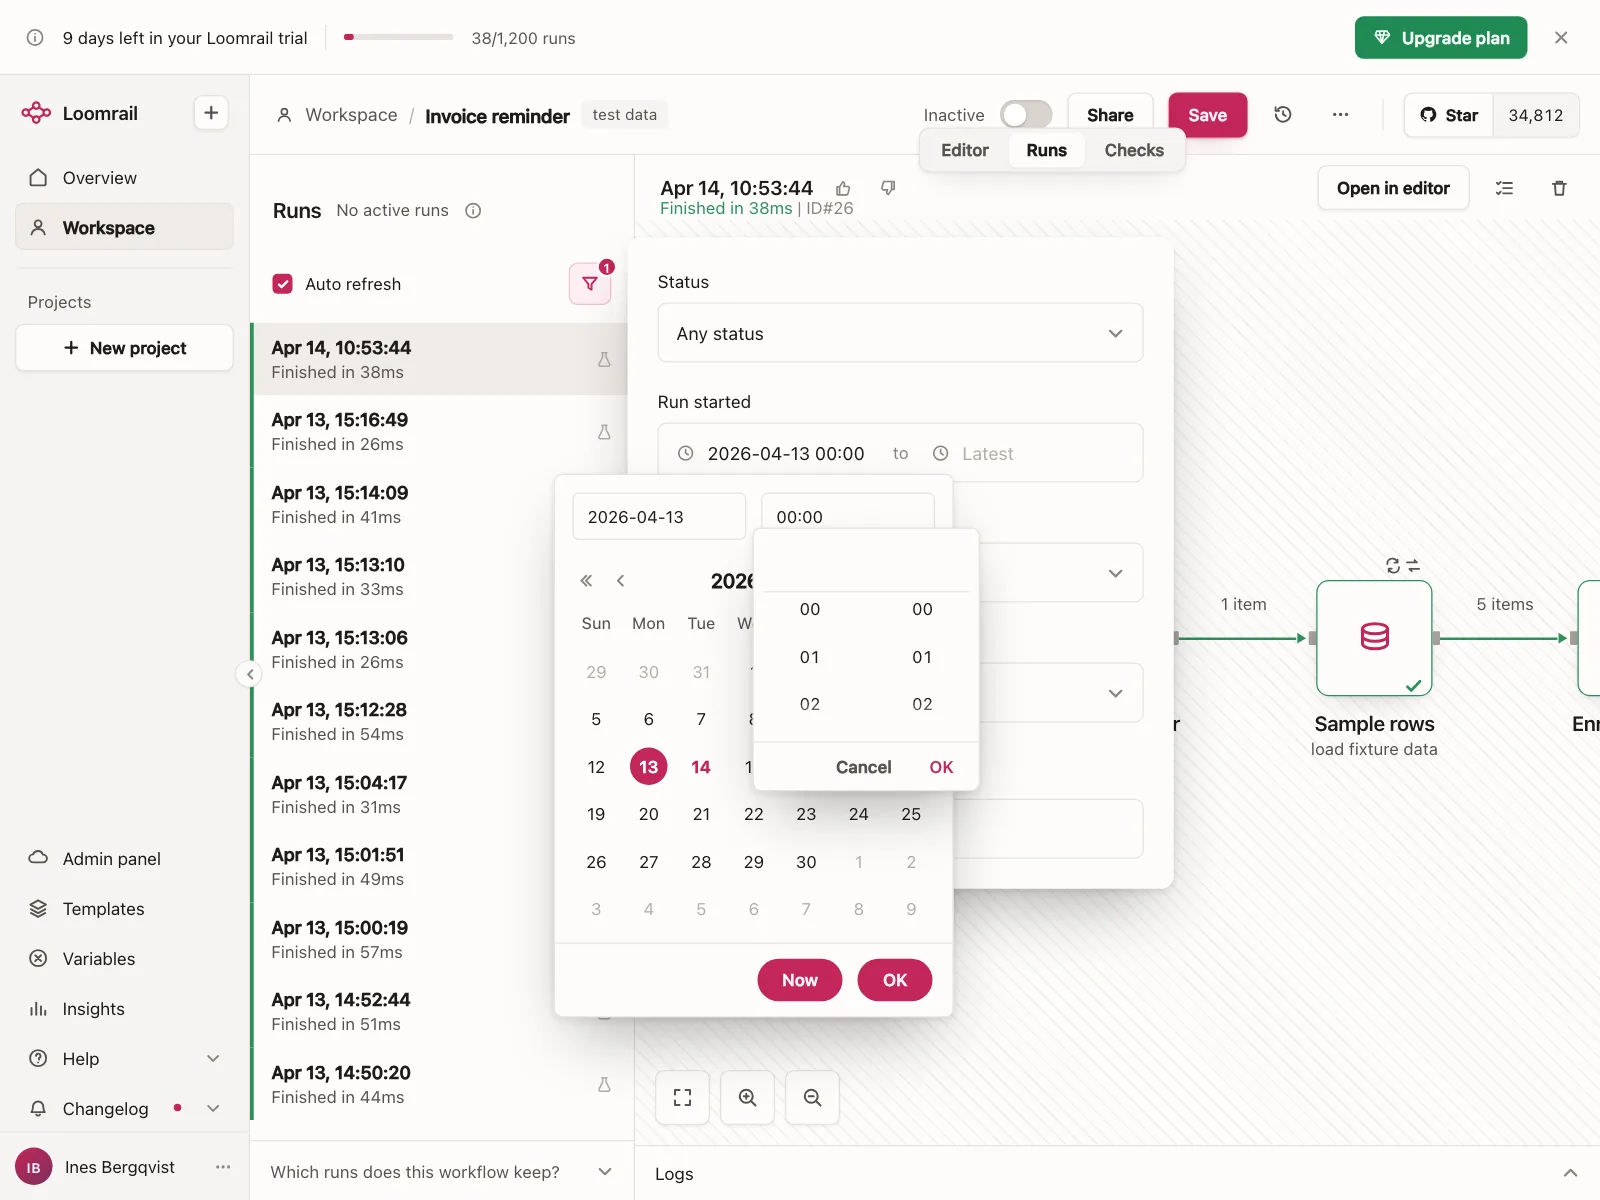Go to previous year in calendar
Screen dimensions: 1600x1200
[586, 581]
